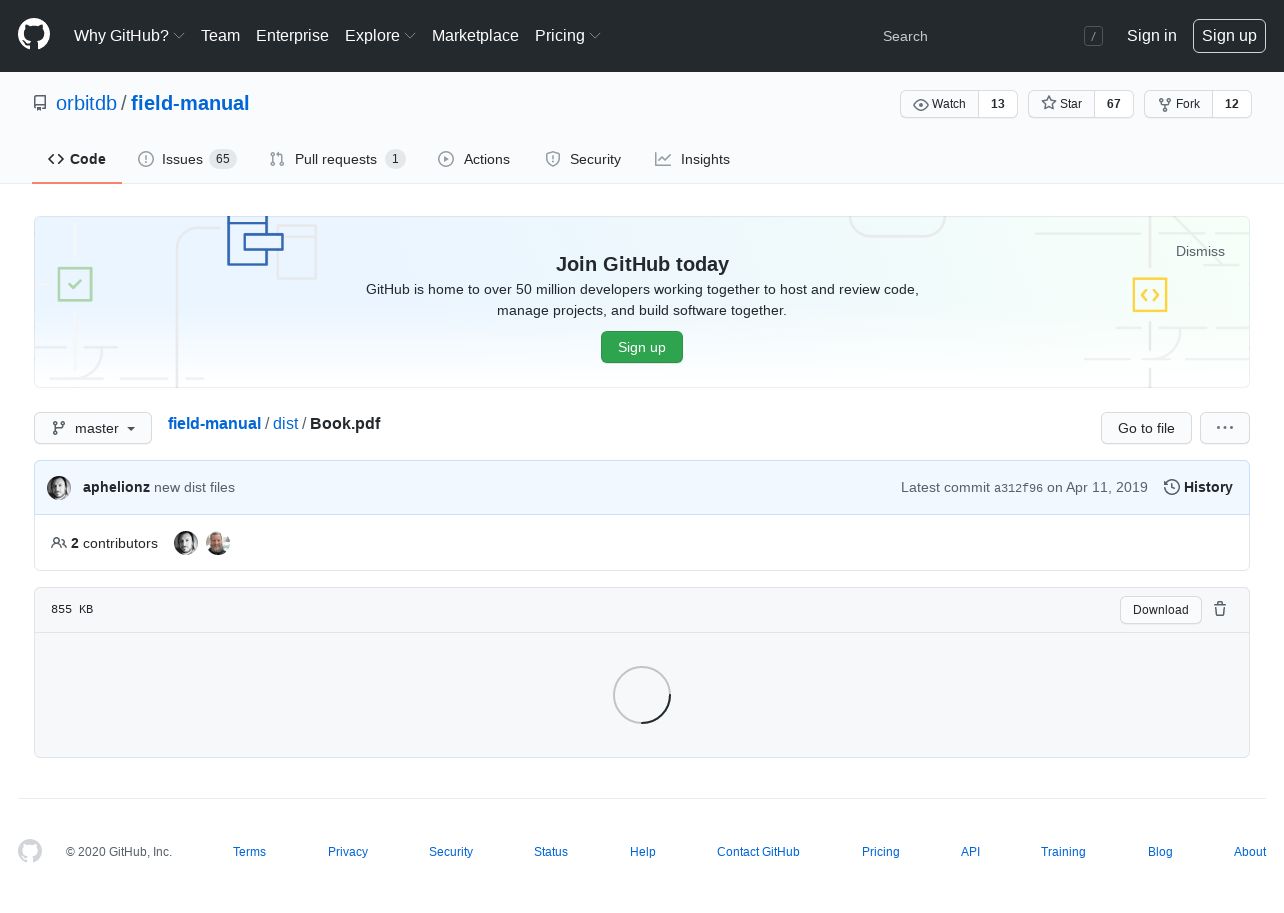Image resolution: width=1284 pixels, height=913 pixels.
Task: Click aphelionz's commit author avatar
Action: click(x=59, y=487)
